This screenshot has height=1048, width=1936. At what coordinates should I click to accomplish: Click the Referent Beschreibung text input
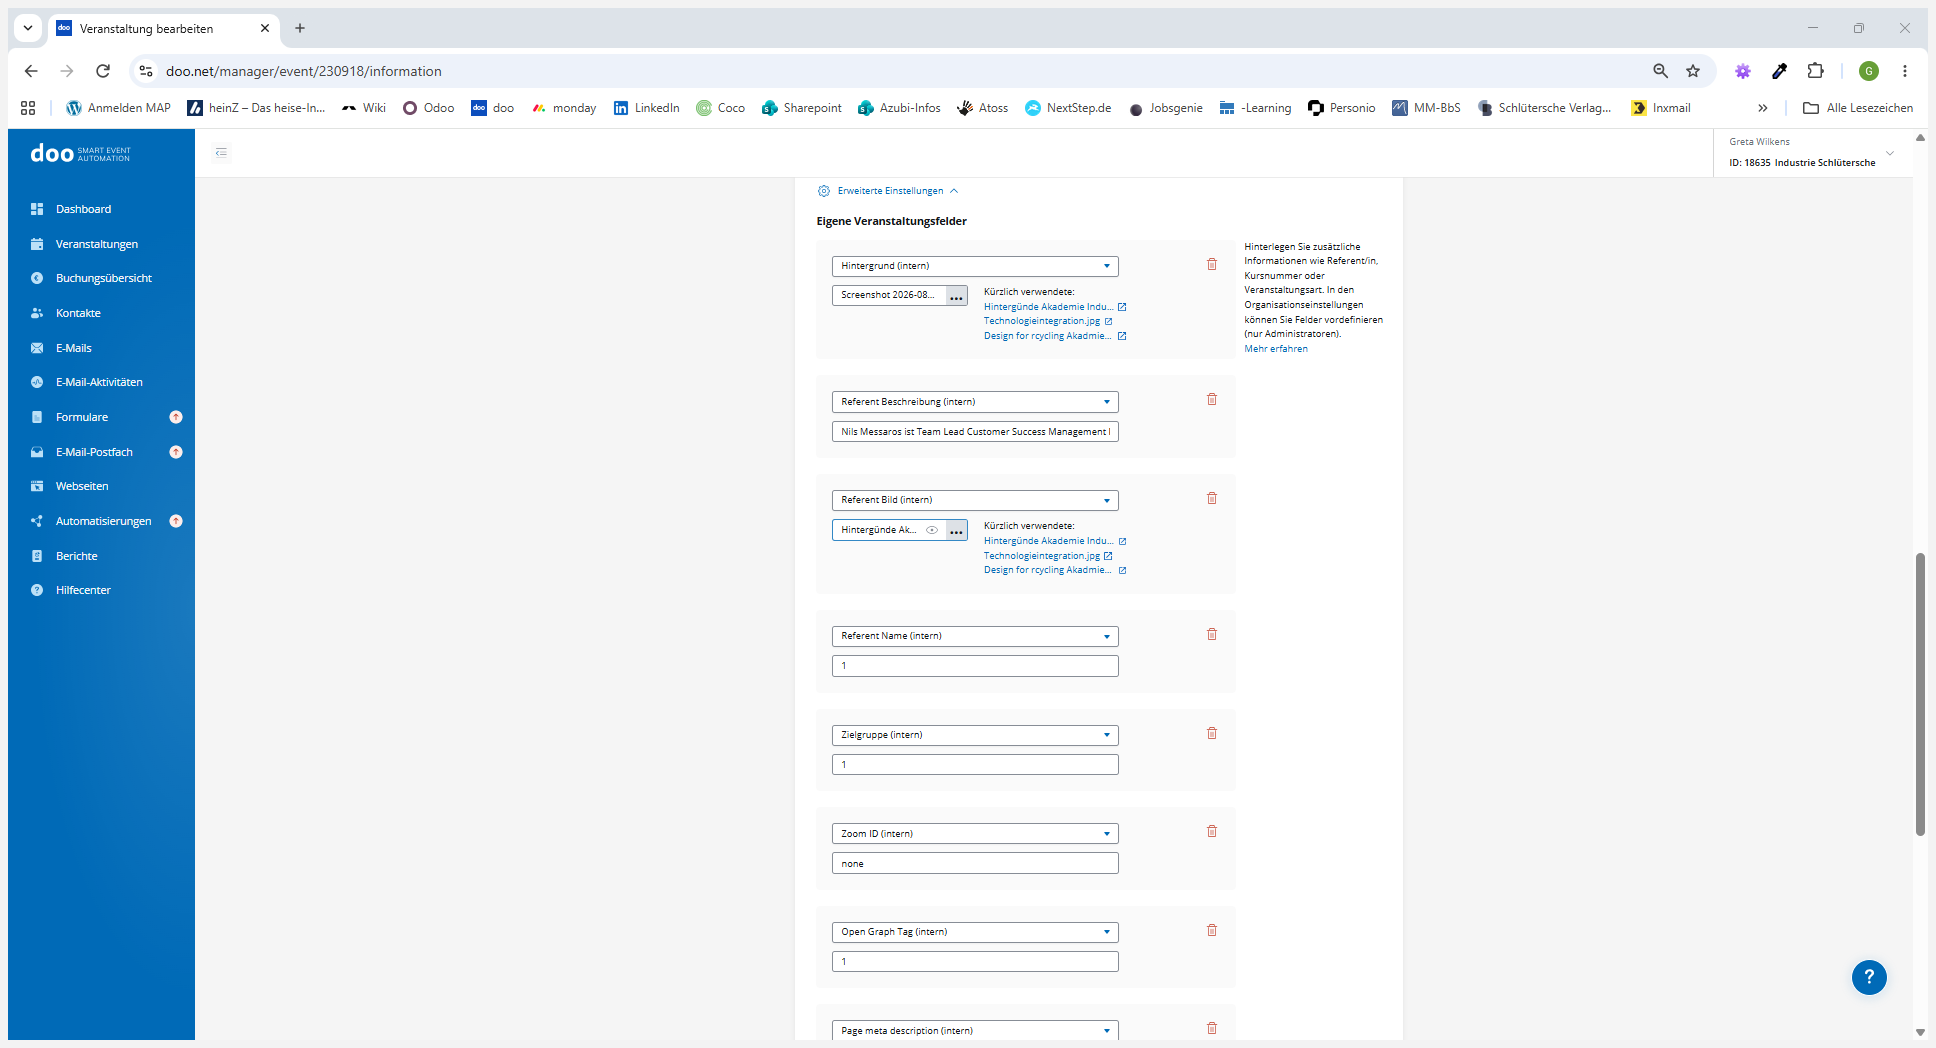point(975,432)
